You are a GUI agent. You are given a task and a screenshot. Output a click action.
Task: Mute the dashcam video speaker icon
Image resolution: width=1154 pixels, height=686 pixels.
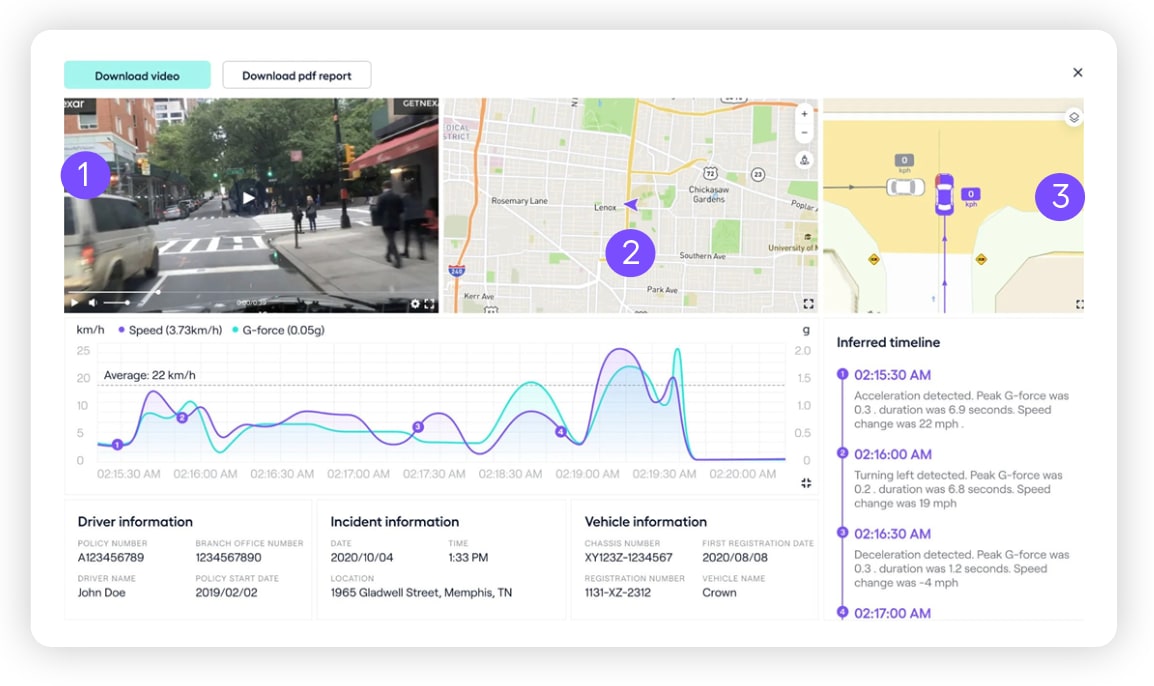(x=93, y=303)
